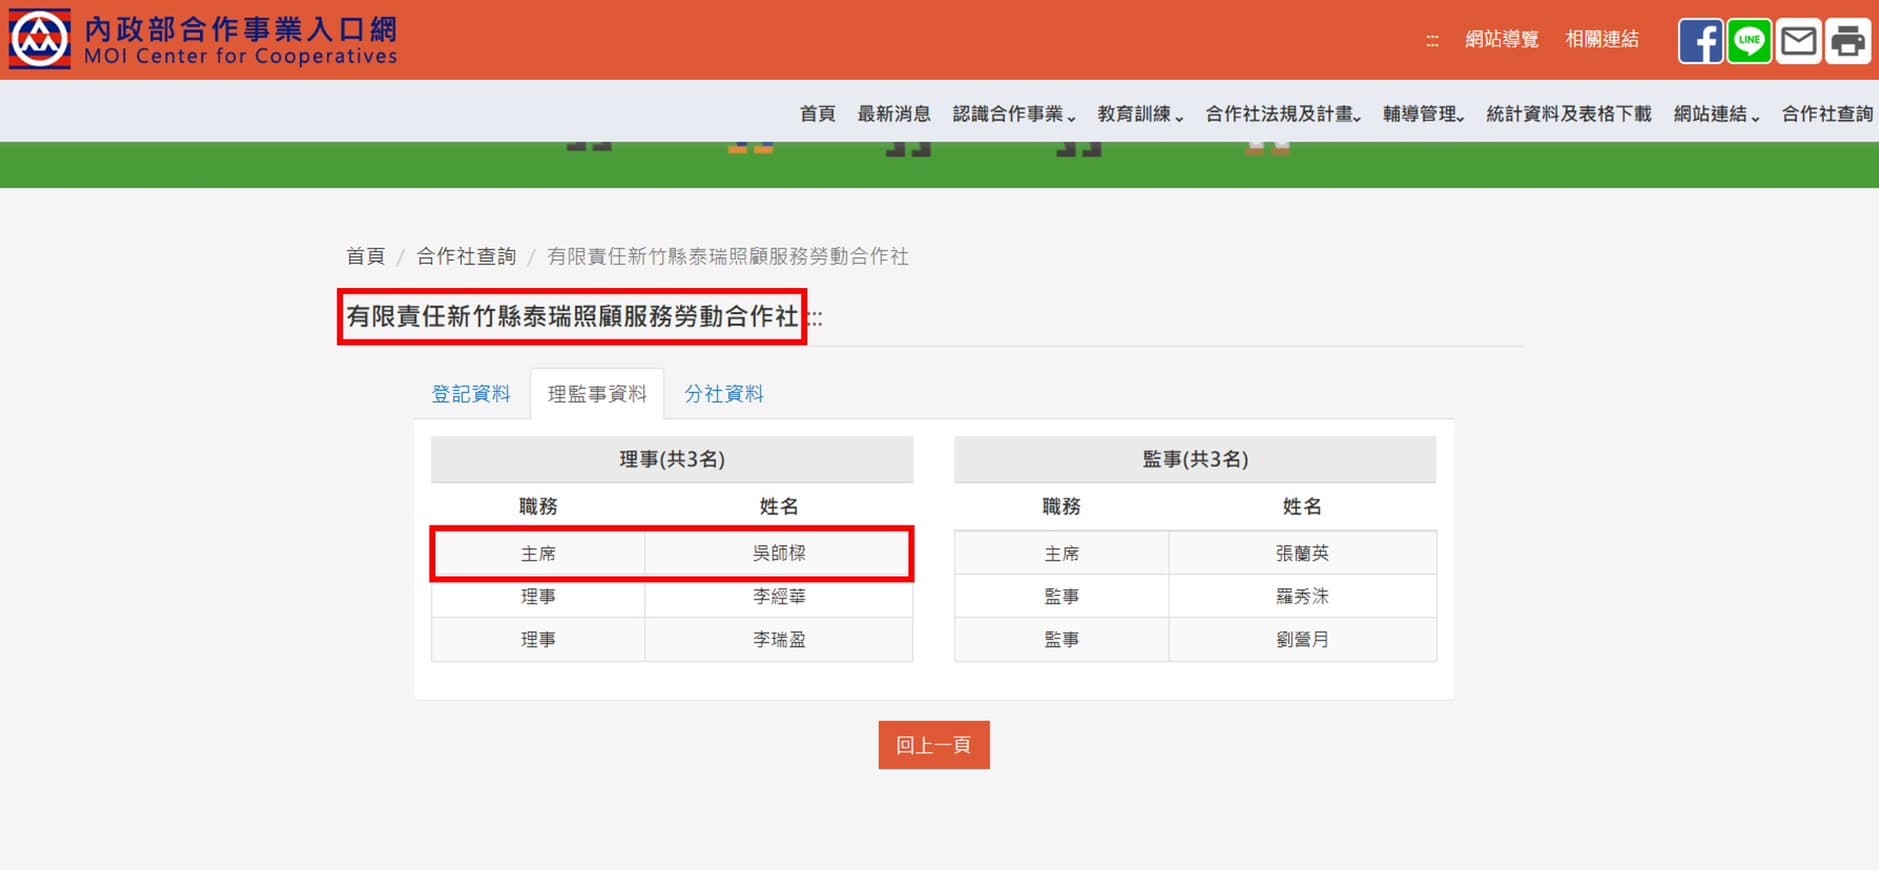
Task: Click 理事 cell beside 李經華
Action: click(538, 596)
